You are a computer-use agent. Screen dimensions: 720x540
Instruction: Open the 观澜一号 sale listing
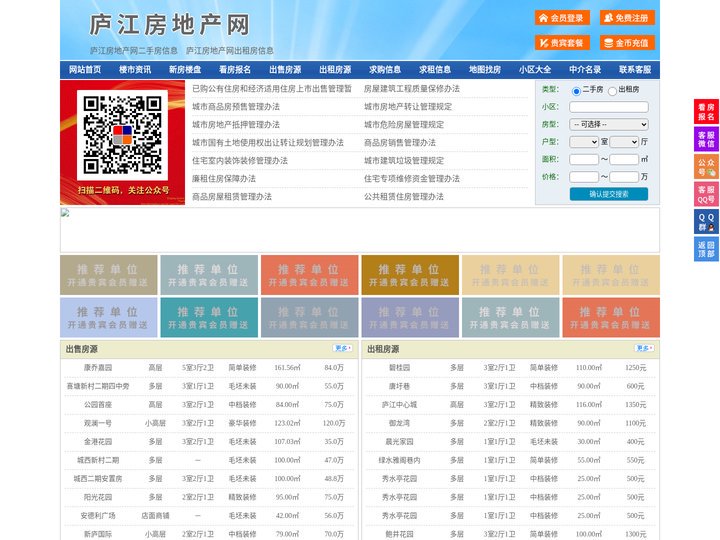tap(98, 423)
